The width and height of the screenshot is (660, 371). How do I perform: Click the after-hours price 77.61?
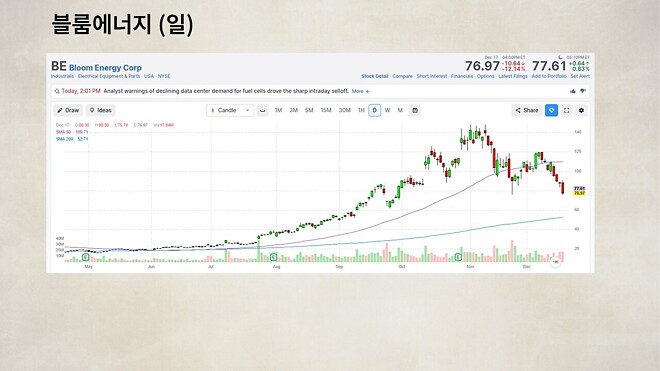click(549, 66)
